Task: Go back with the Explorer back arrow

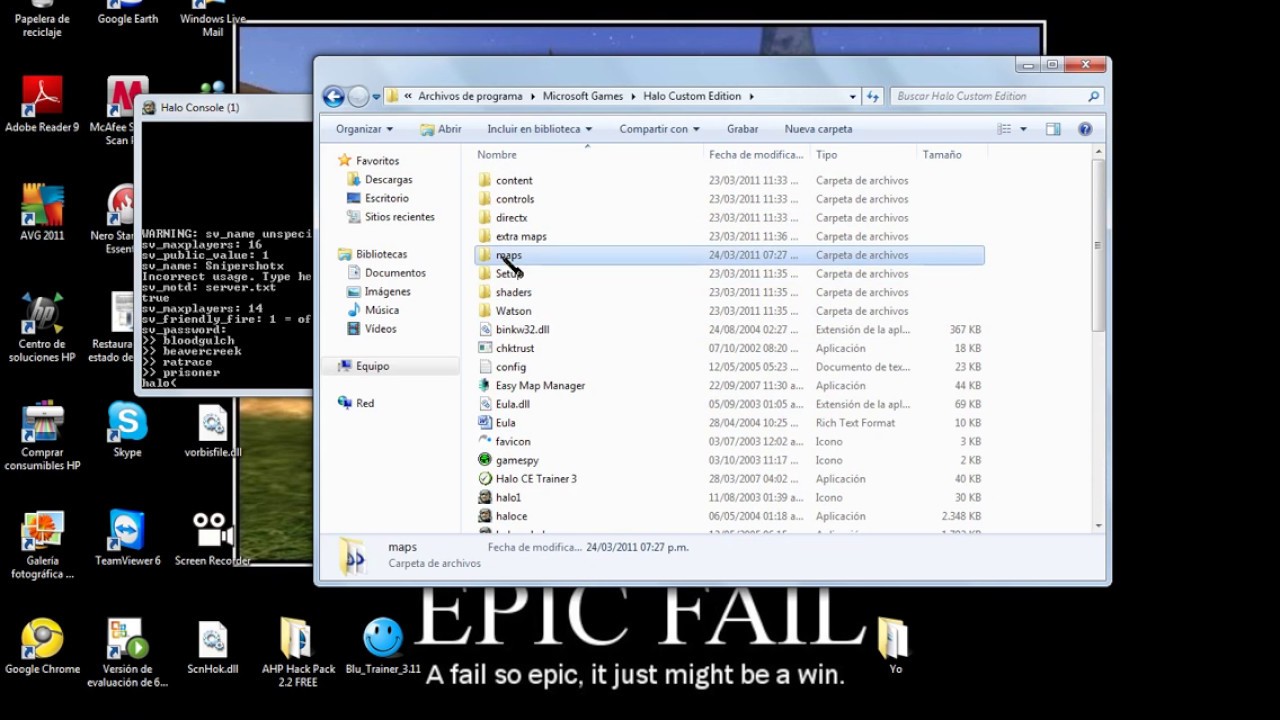Action: tap(333, 96)
